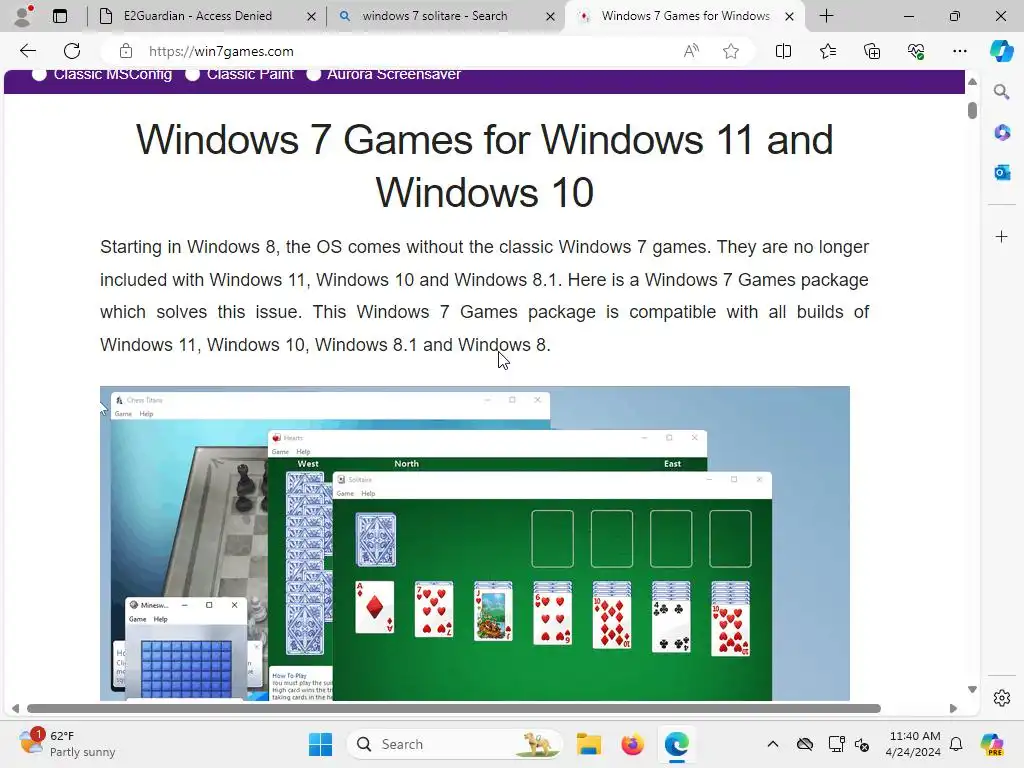Open the OneDrive cloud tray icon
This screenshot has width=1024, height=768.
tap(805, 744)
